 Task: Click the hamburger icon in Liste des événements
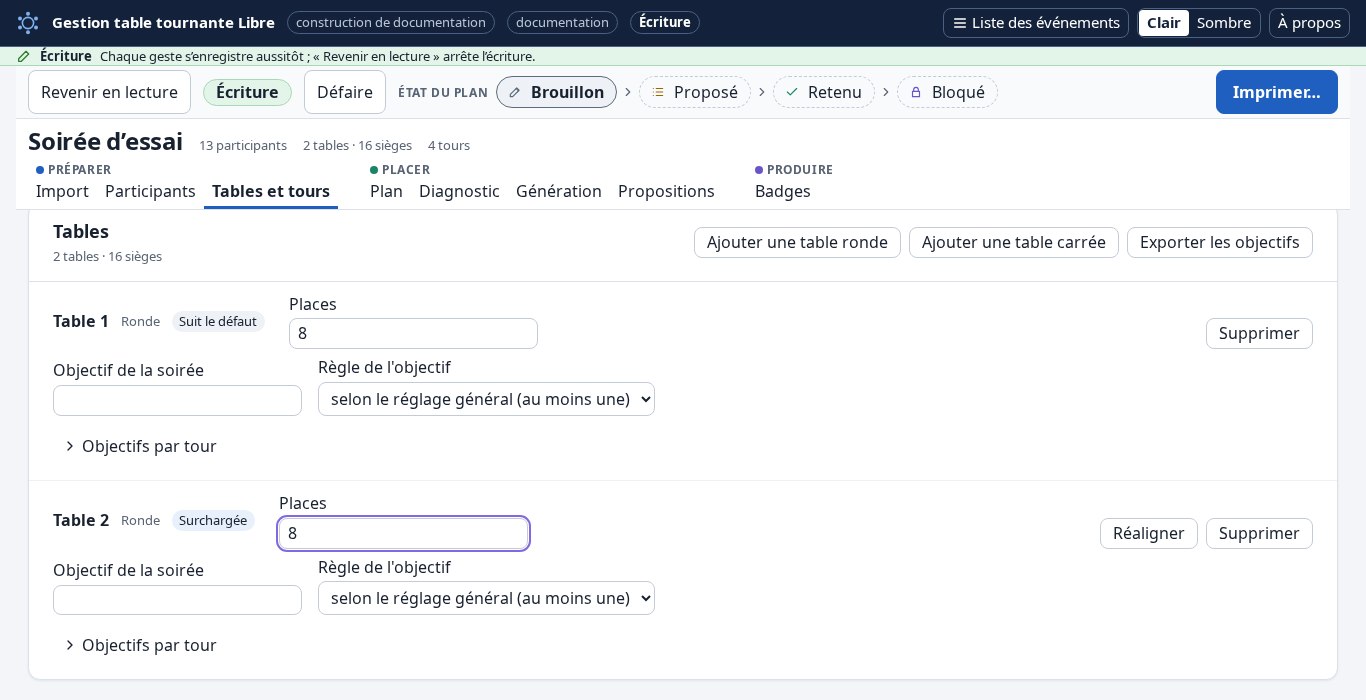(x=960, y=23)
